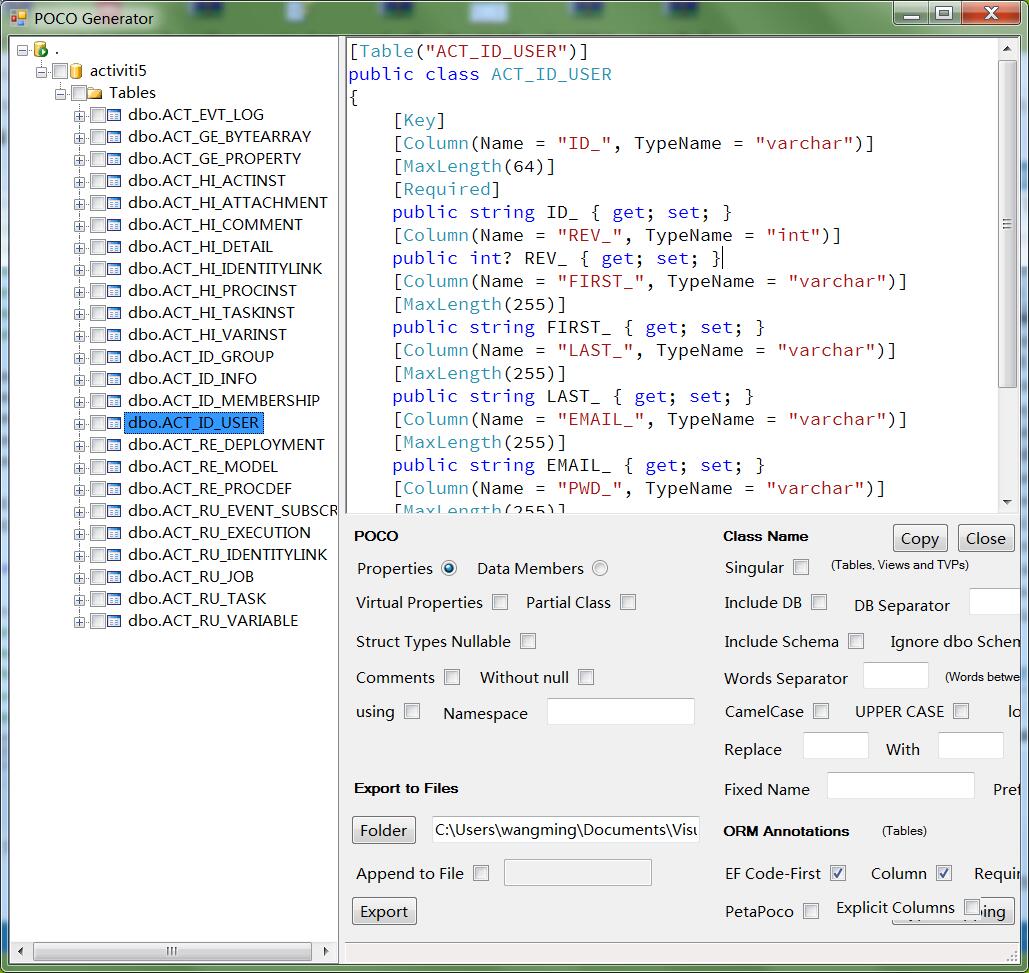1029x973 pixels.
Task: Click the tree panel scroll right arrow
Action: [326, 951]
